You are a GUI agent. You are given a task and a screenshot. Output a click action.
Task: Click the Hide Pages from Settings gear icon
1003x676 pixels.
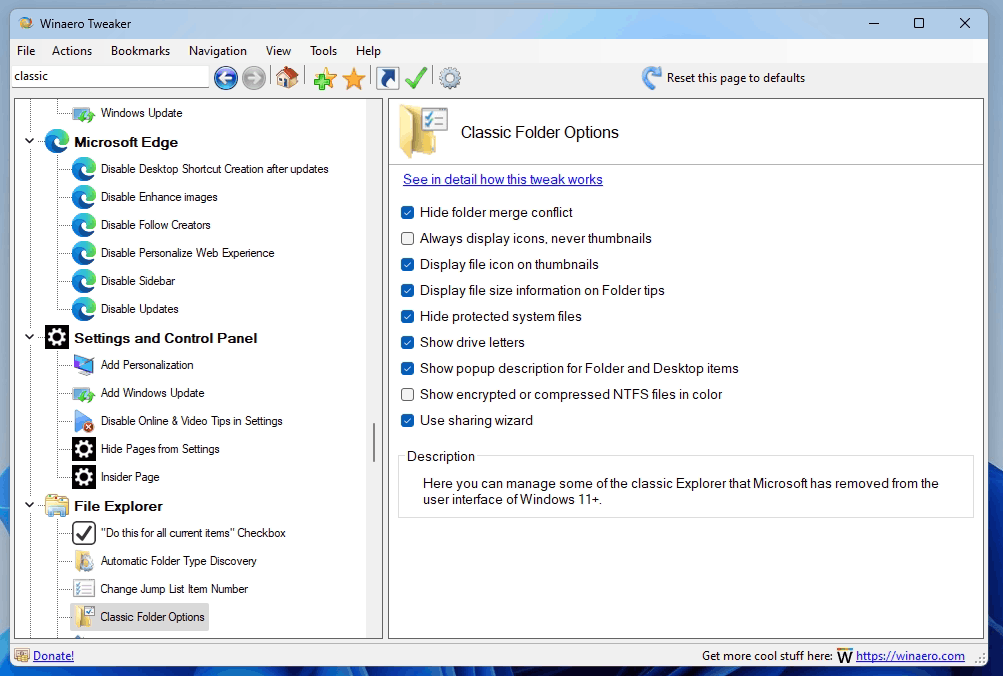tap(84, 449)
